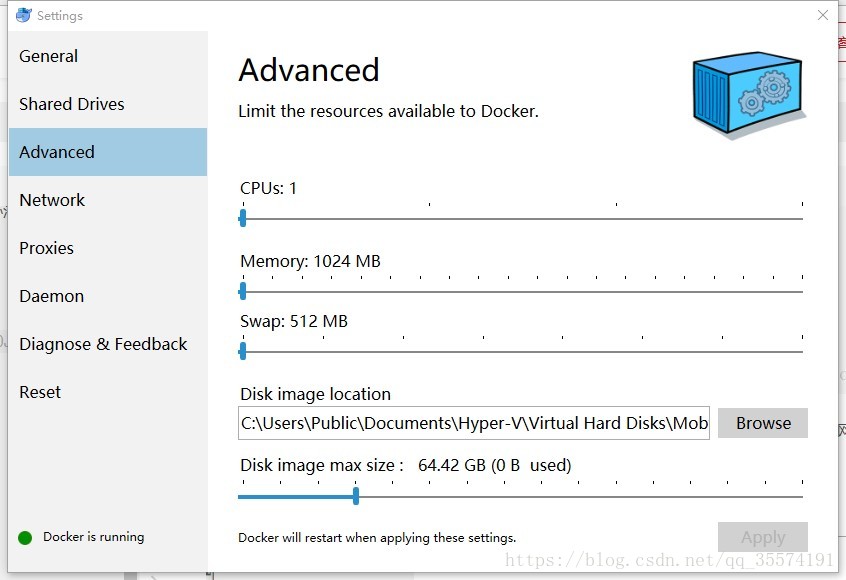Click the Memory slider handle
This screenshot has height=580, width=846.
pos(243,291)
